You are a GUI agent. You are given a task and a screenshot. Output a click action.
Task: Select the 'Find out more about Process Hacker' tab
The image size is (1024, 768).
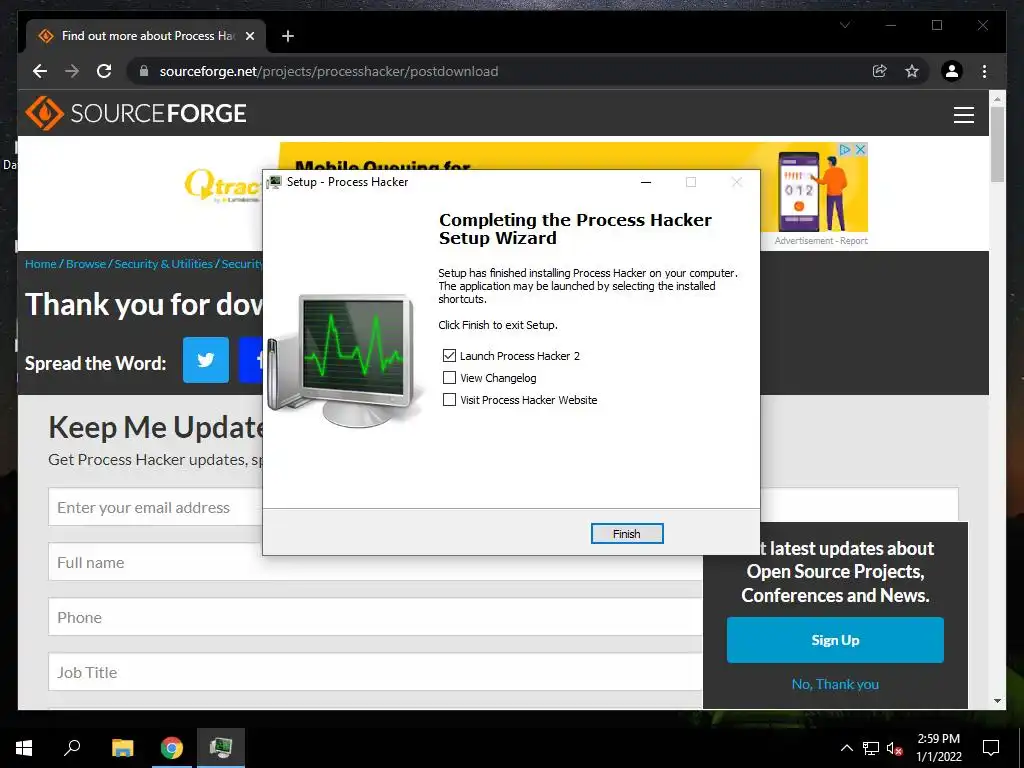click(147, 36)
